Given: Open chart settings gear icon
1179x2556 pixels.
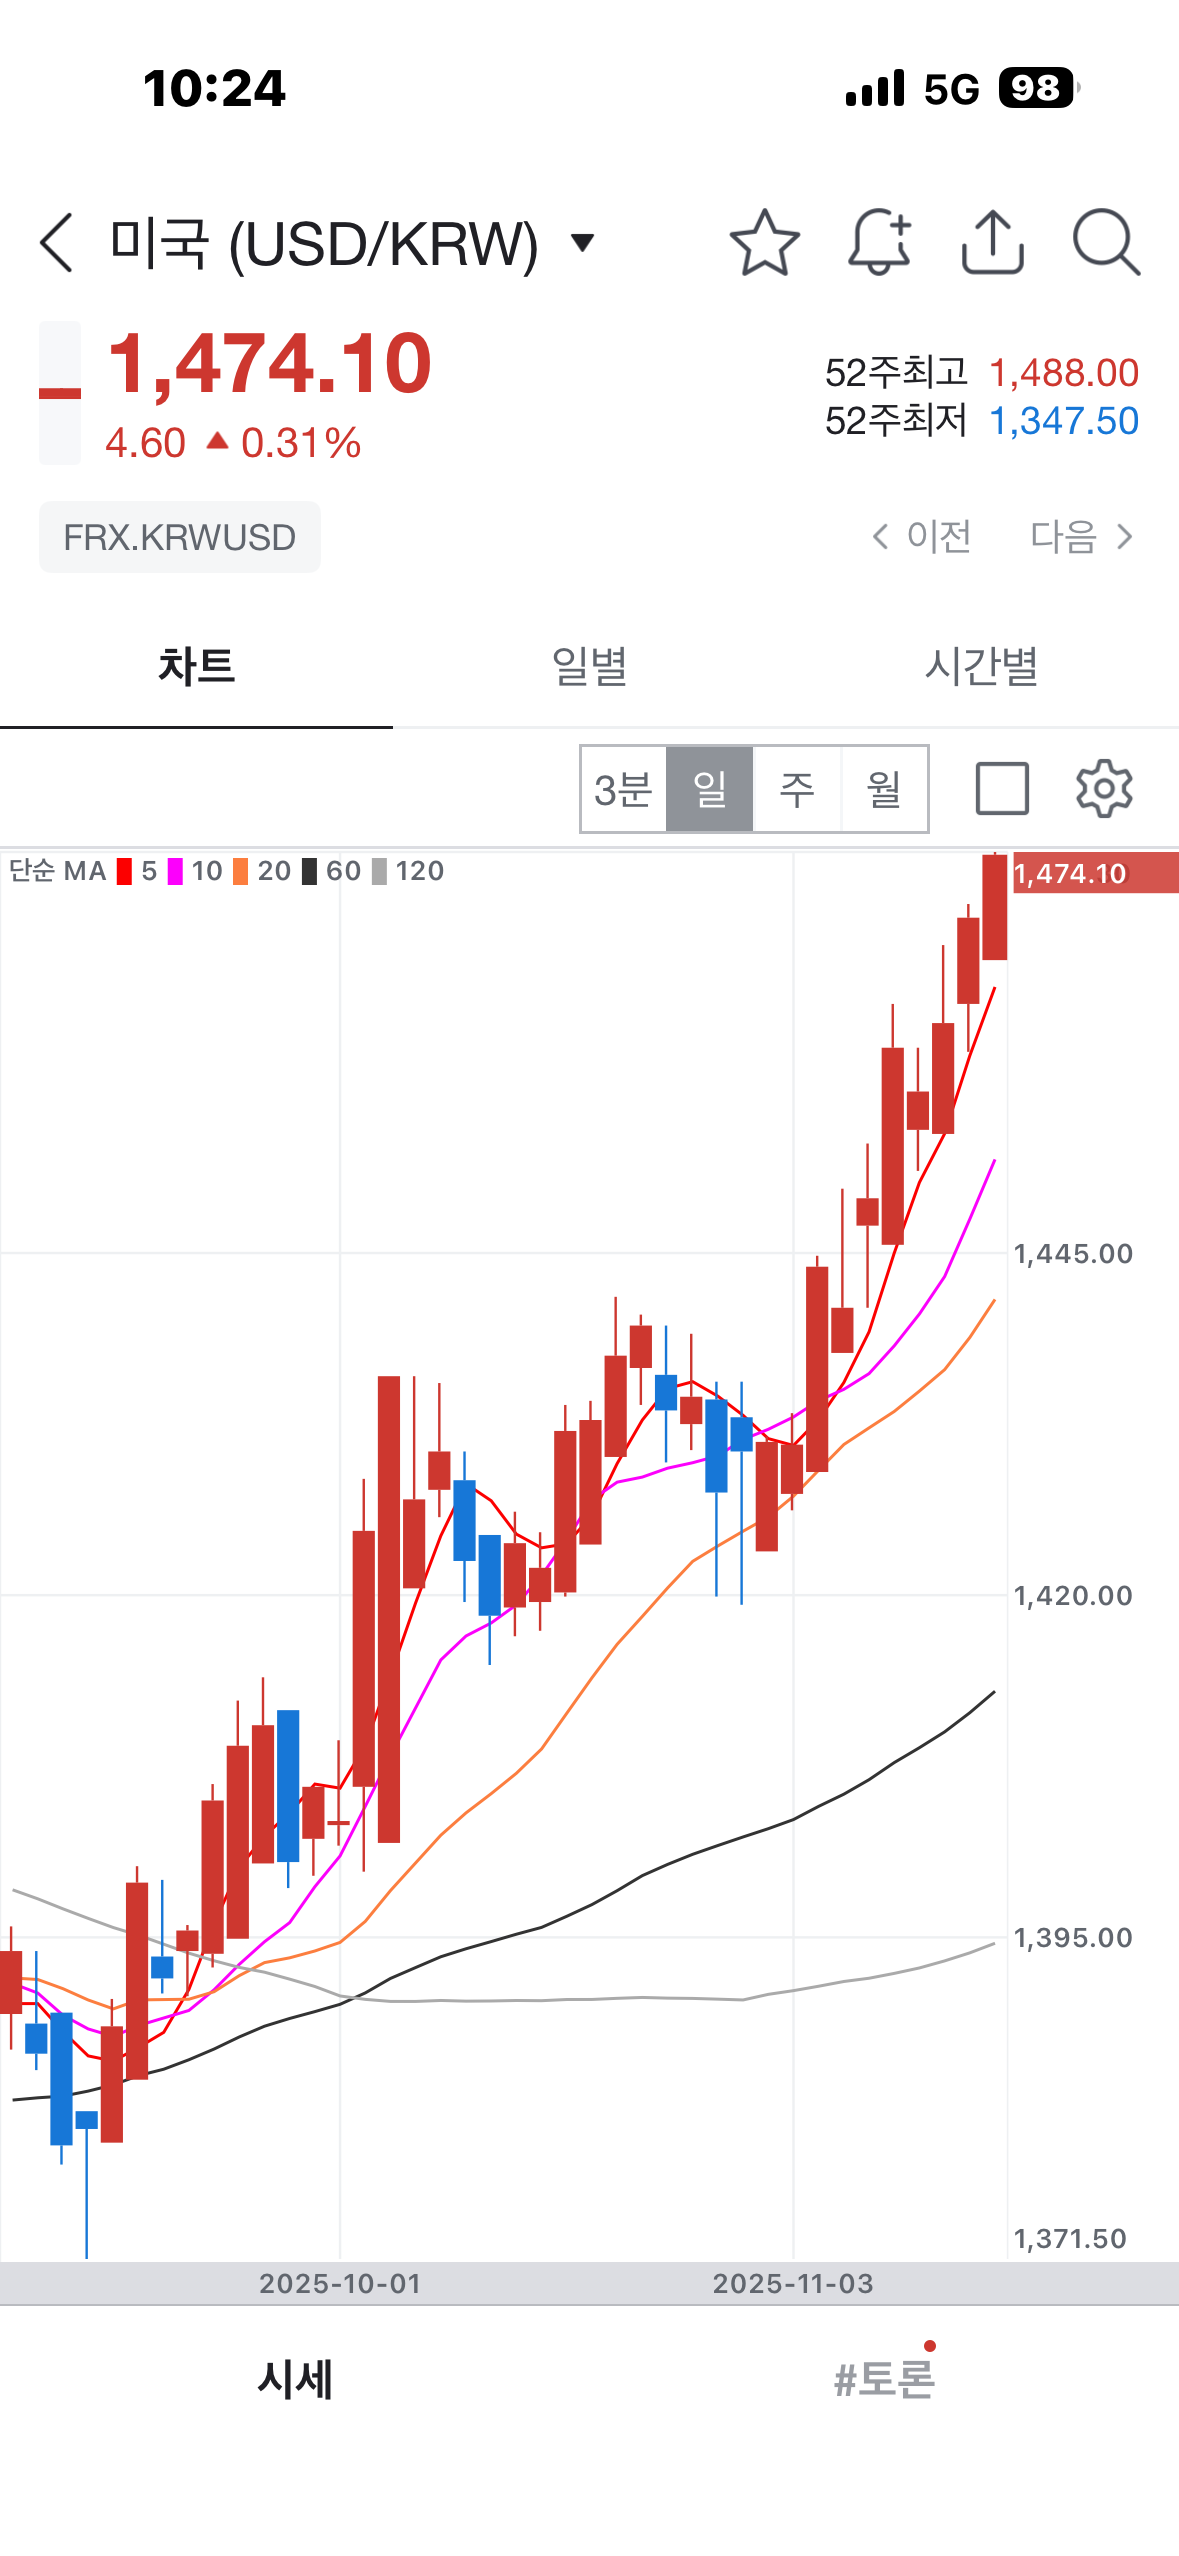Looking at the screenshot, I should 1103,789.
